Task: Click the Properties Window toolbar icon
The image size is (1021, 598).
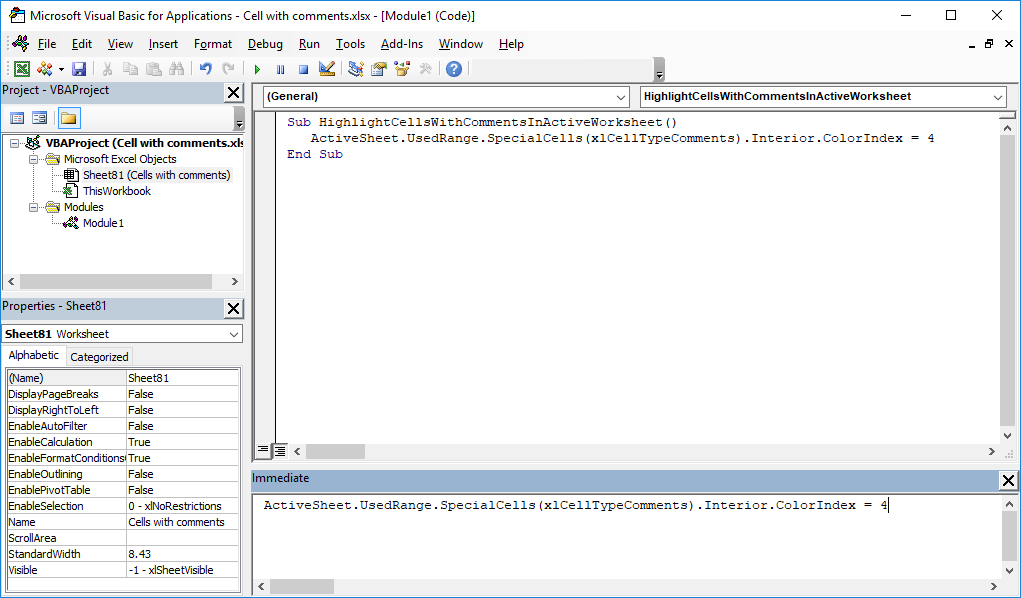Action: tap(377, 68)
